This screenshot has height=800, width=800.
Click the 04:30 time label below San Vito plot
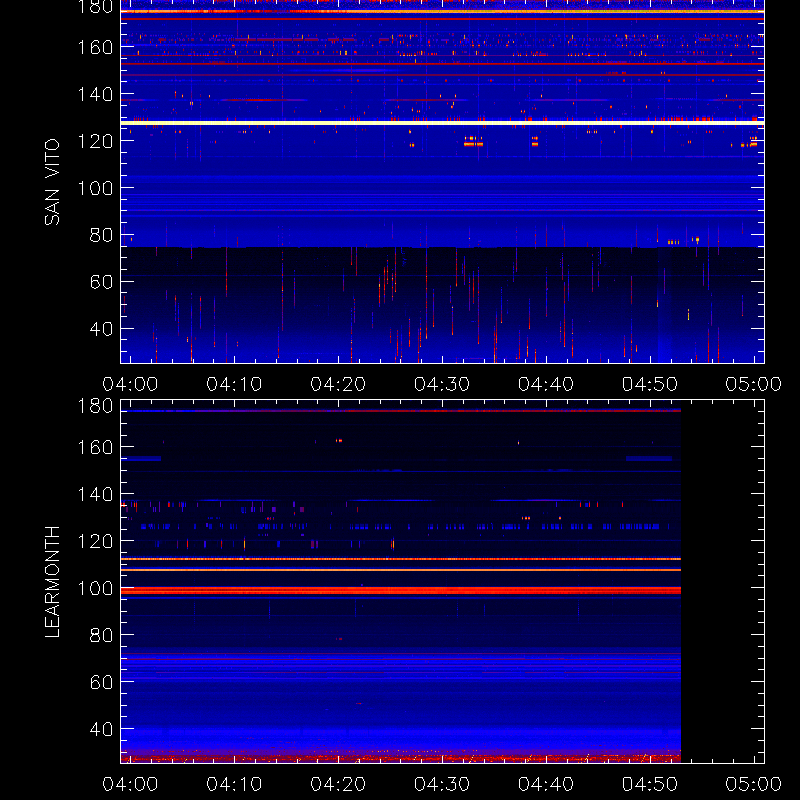(x=442, y=384)
